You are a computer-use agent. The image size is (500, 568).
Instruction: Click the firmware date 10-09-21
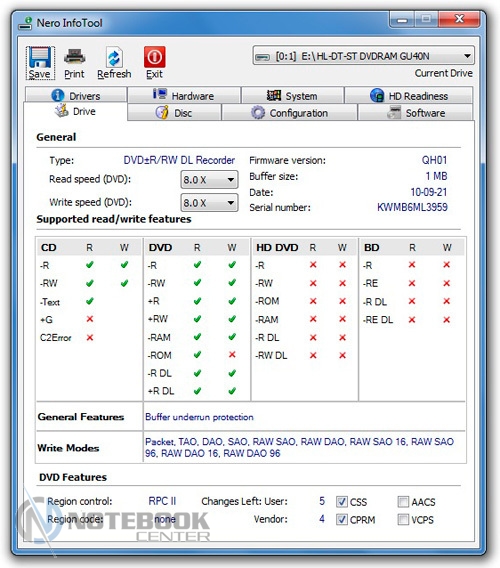click(x=429, y=192)
